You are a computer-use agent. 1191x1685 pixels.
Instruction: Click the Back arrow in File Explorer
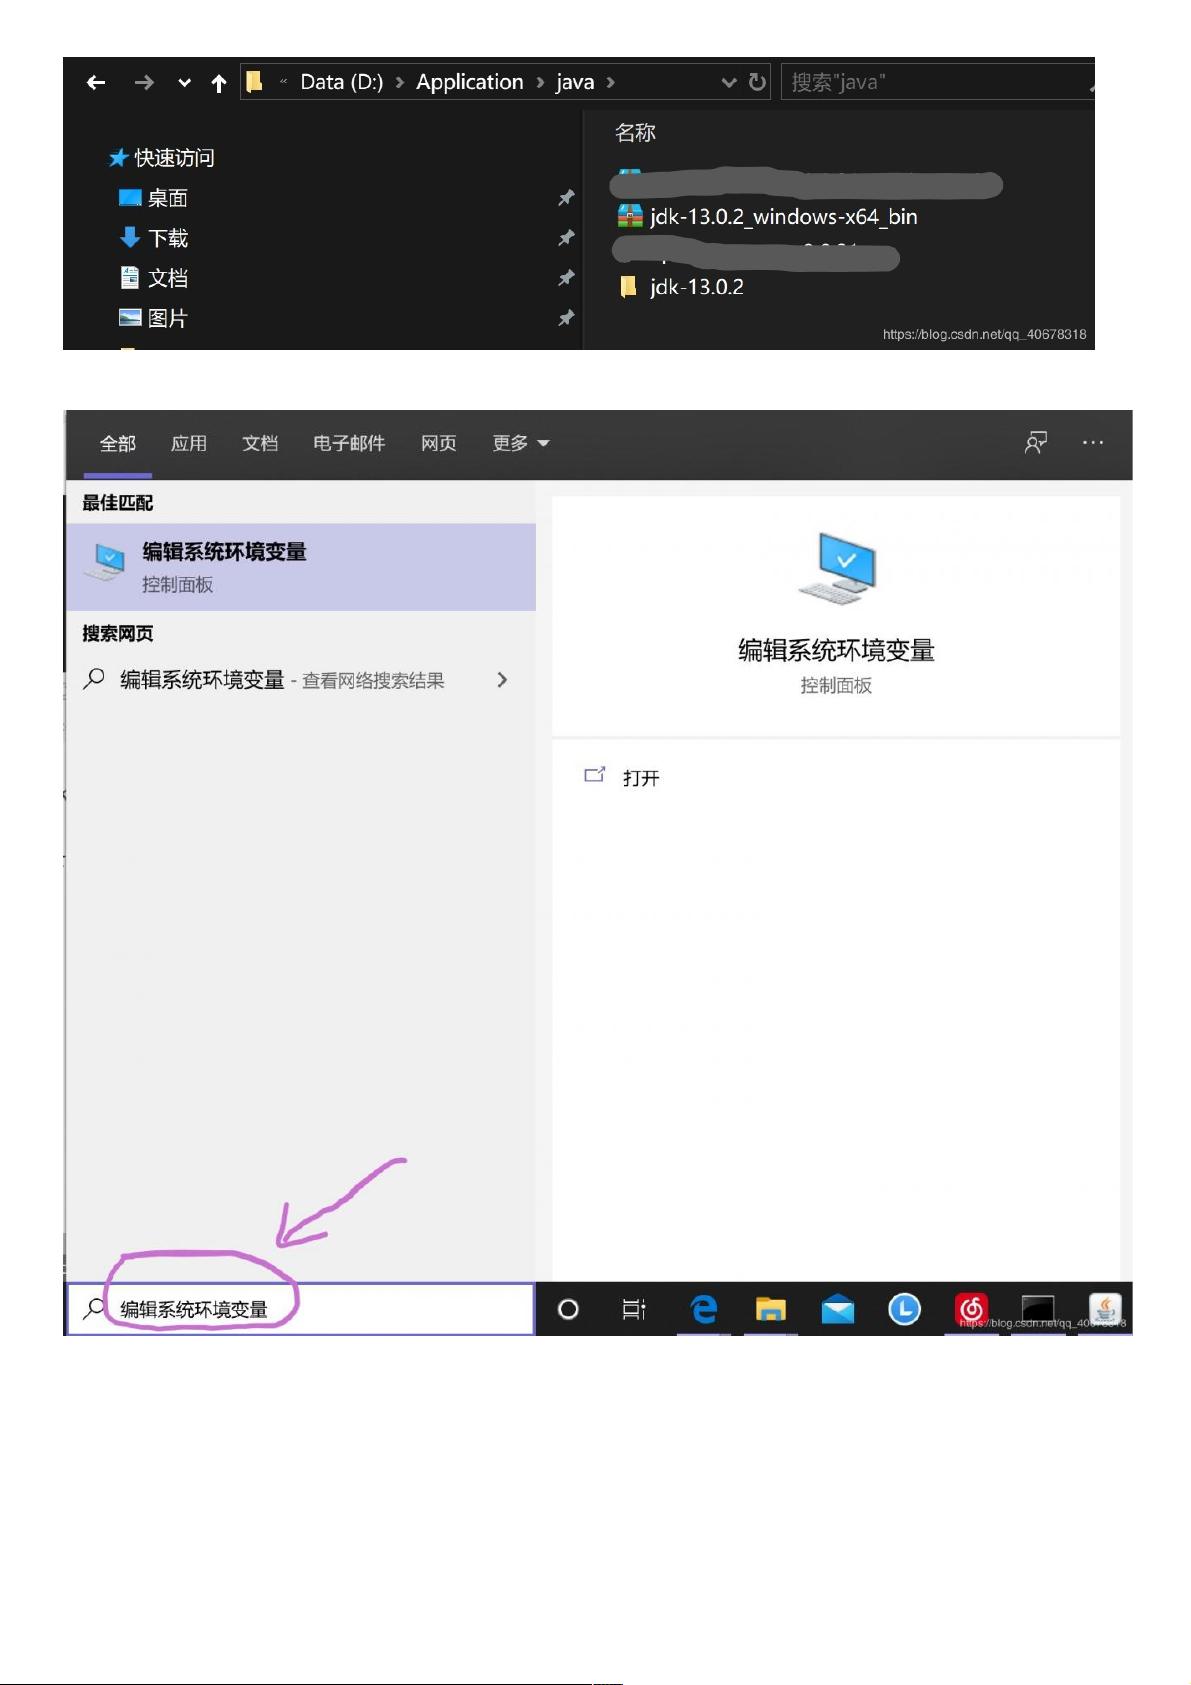click(96, 83)
